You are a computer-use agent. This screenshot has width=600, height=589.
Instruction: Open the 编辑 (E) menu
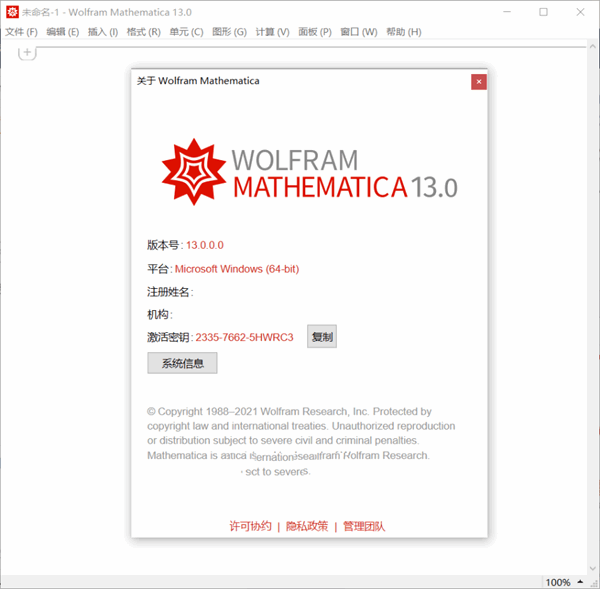[62, 32]
